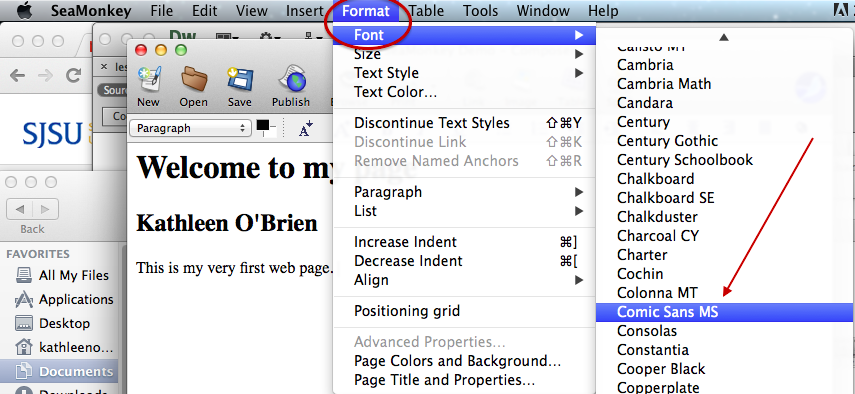The height and width of the screenshot is (394, 855).
Task: Select the Cambria Math font
Action: tap(724, 84)
